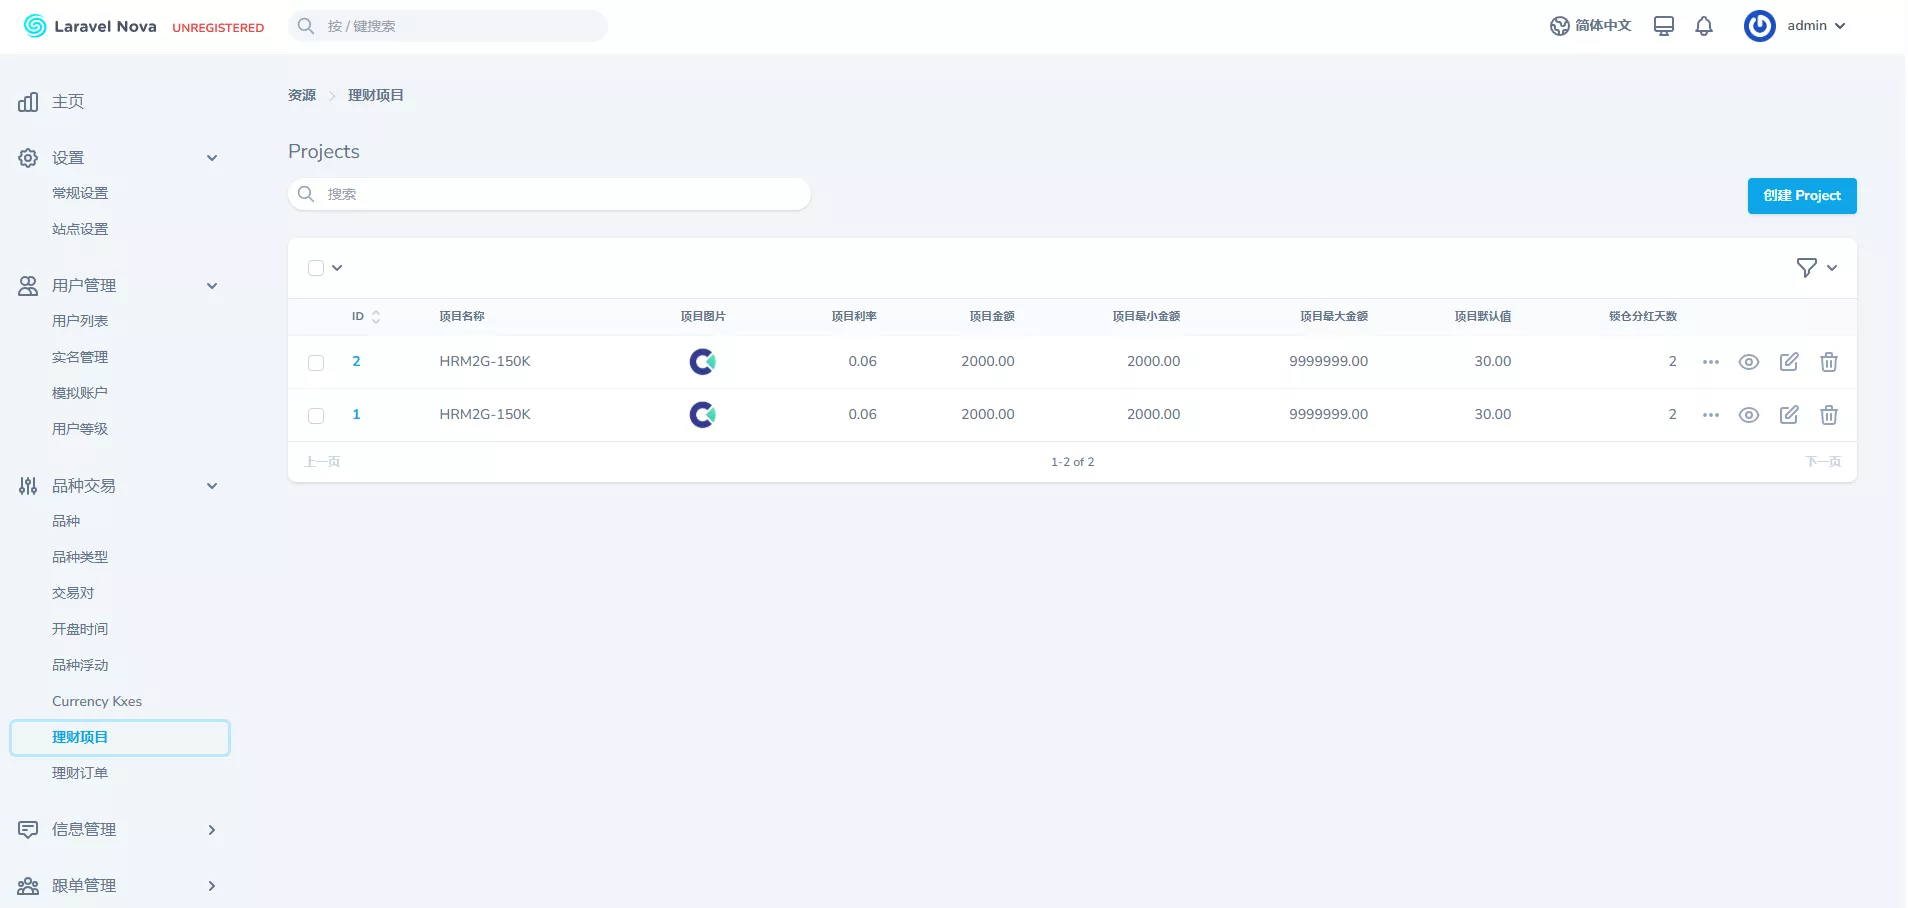
Task: View details of project ID 2
Action: tap(1748, 362)
